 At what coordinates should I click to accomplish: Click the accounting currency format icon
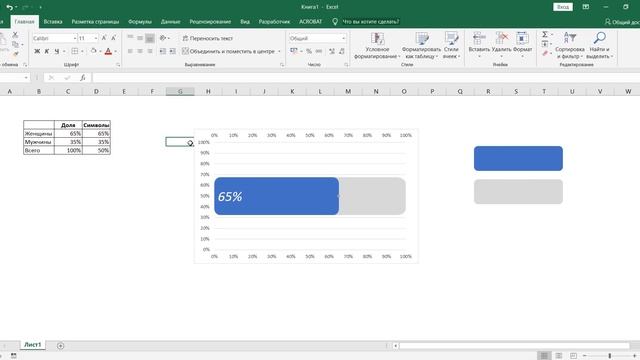point(294,51)
